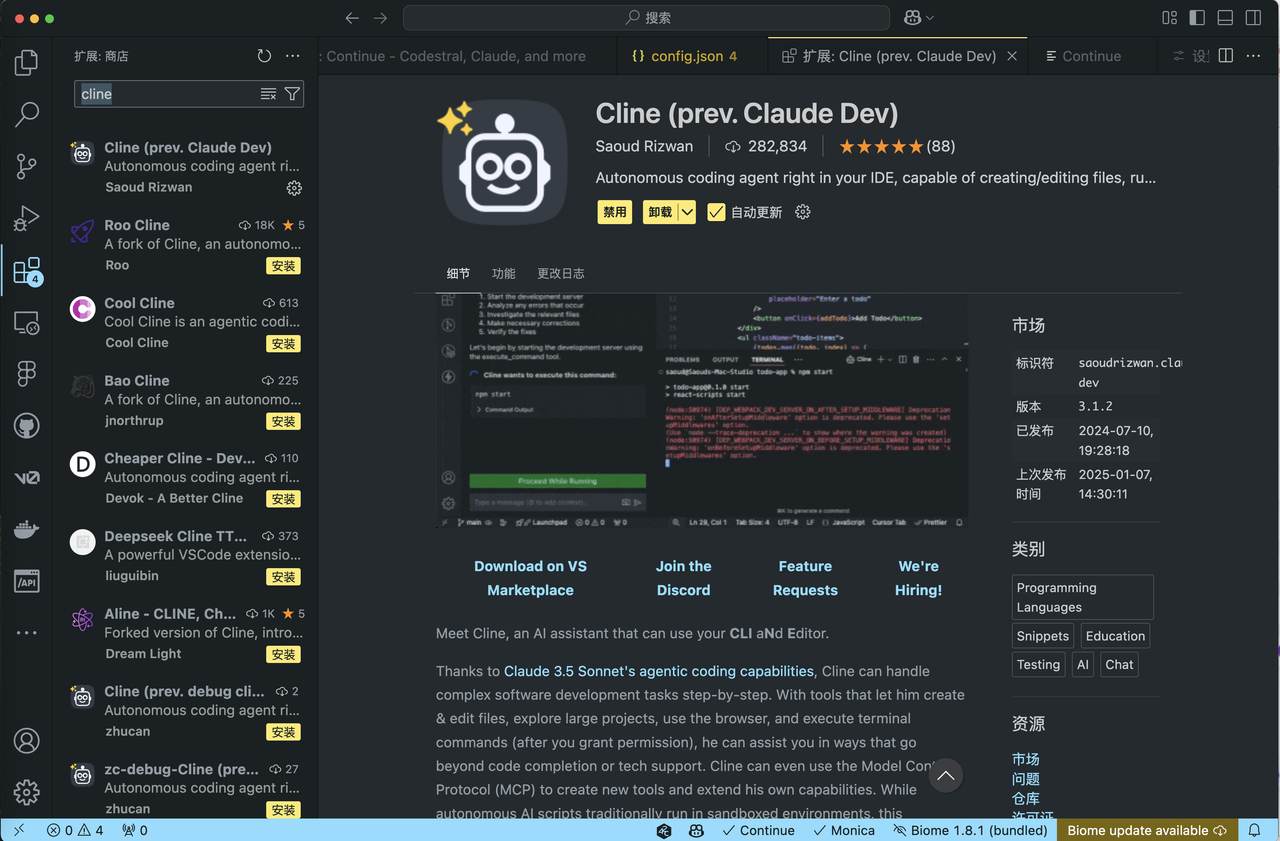This screenshot has height=841, width=1280.
Task: Open Join the Discord link
Action: [x=684, y=578]
